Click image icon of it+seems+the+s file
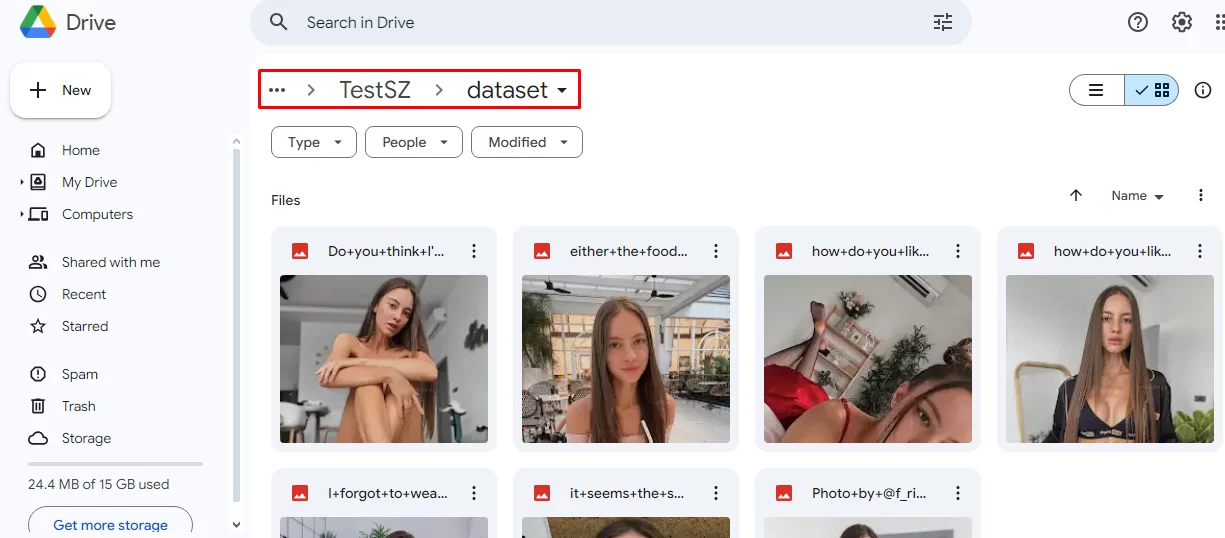Viewport: 1225px width, 538px height. 542,493
